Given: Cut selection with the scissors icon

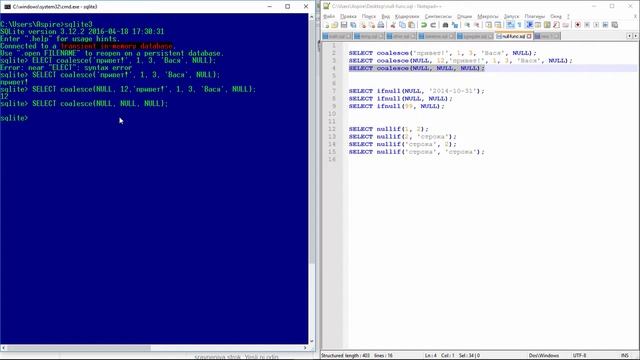Looking at the screenshot, I should click(392, 25).
